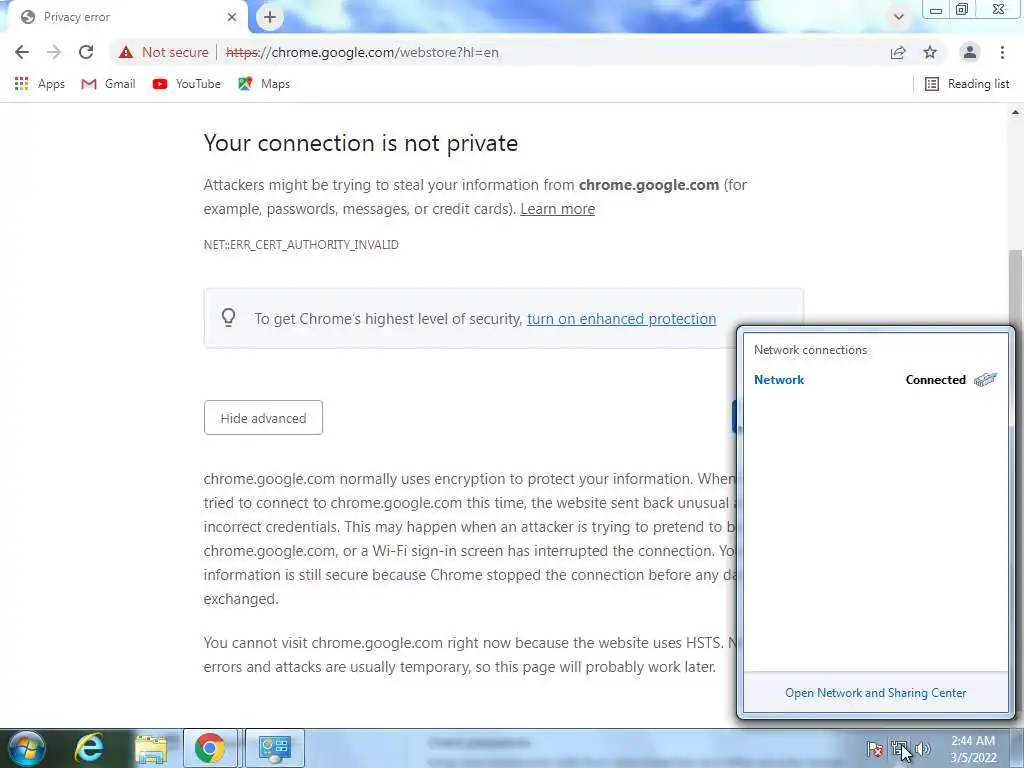Screen dimensions: 1024x768
Task: Open the Apps bookmark shortcut
Action: 39,84
